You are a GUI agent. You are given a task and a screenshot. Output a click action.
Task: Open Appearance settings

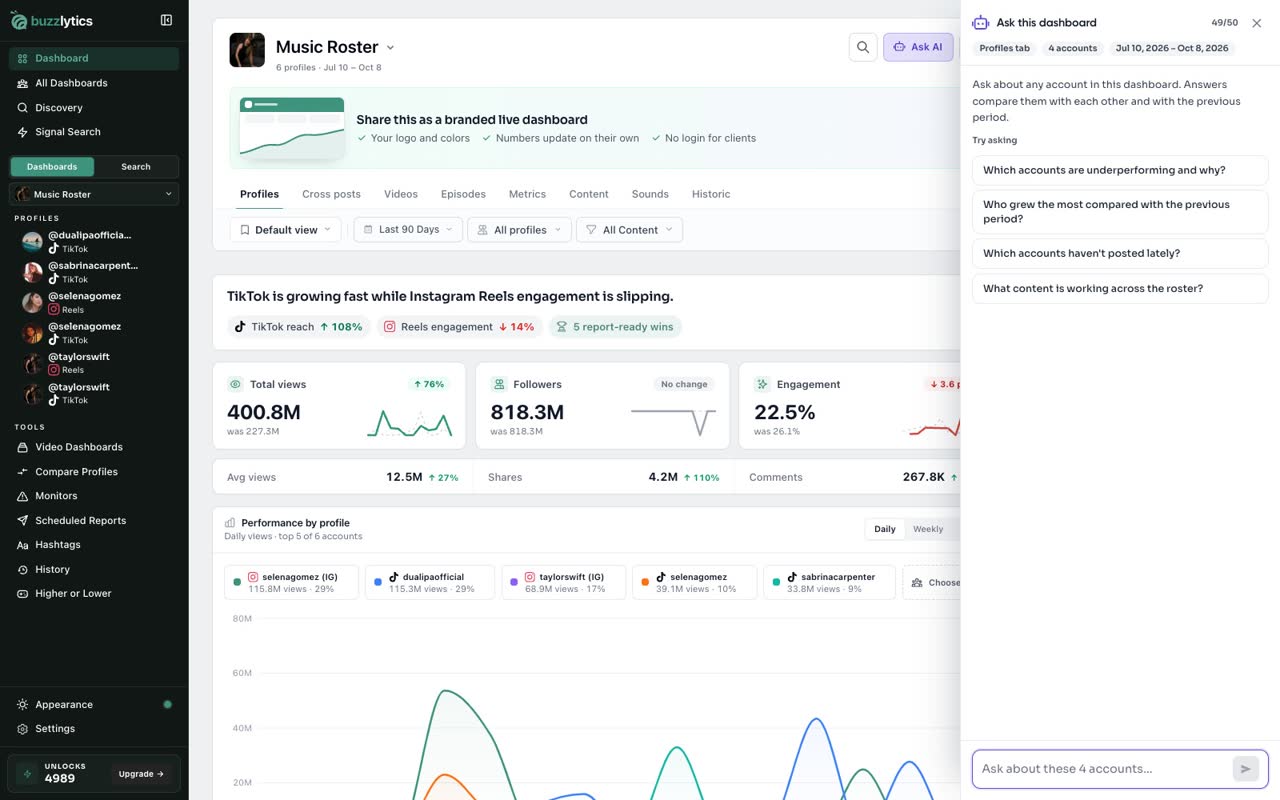coord(94,705)
